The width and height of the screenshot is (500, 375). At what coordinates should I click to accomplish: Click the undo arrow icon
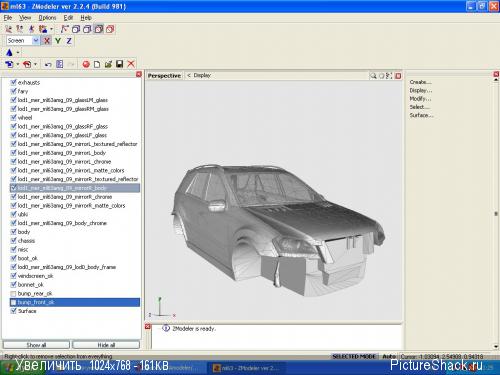48,64
